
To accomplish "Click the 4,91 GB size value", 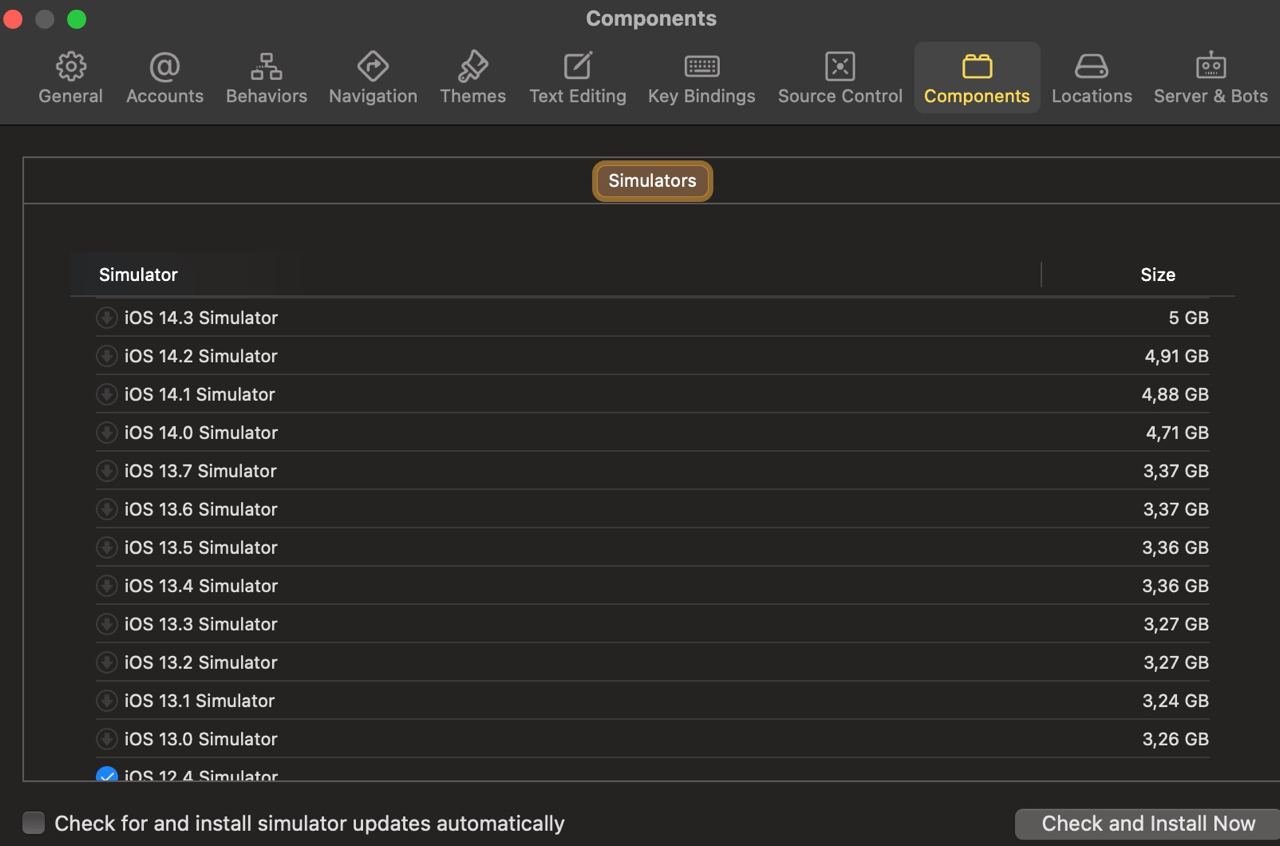I will (x=1177, y=356).
